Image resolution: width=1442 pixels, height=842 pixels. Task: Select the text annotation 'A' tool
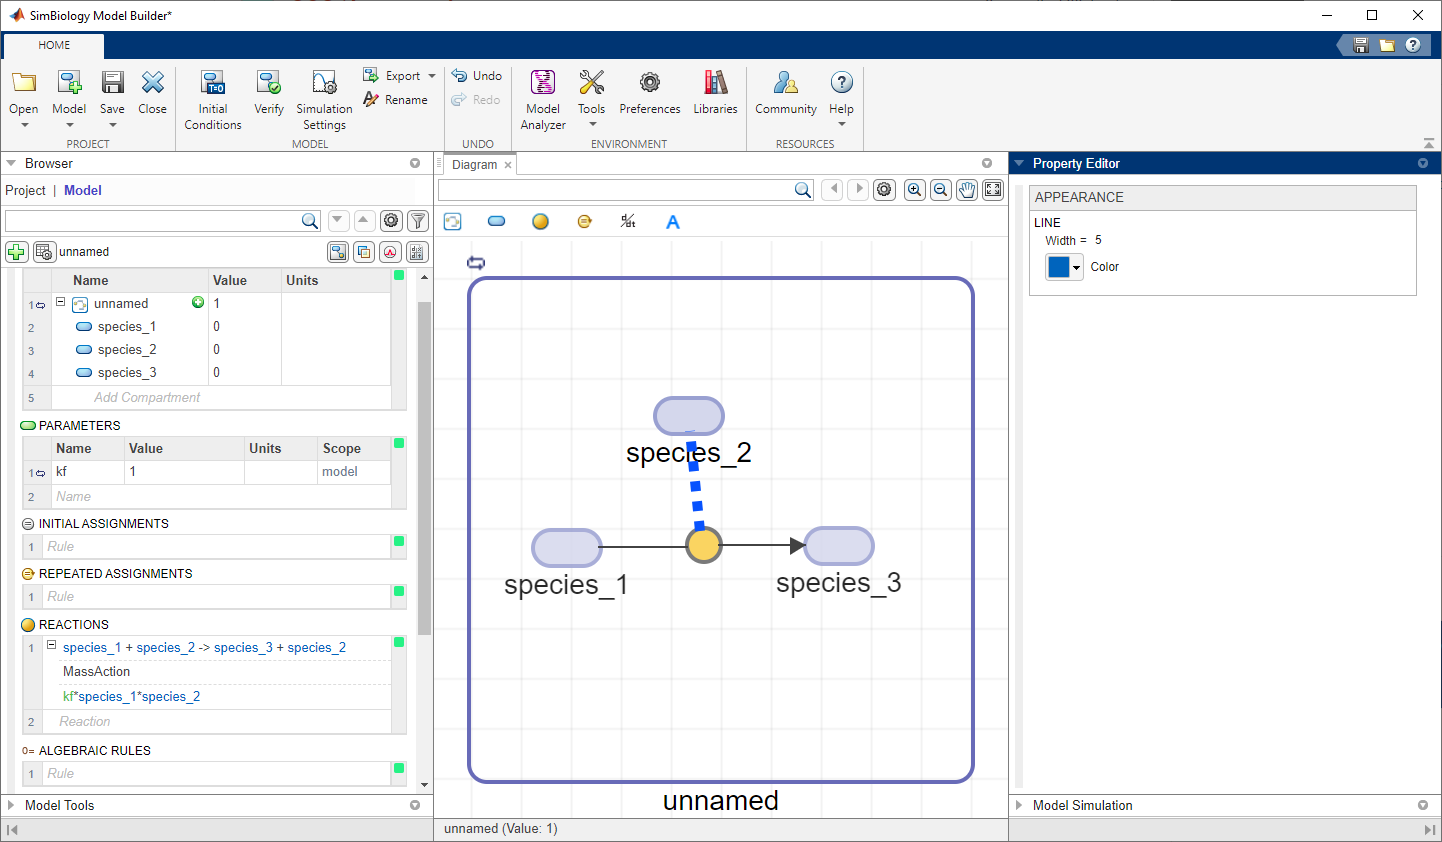pos(673,222)
